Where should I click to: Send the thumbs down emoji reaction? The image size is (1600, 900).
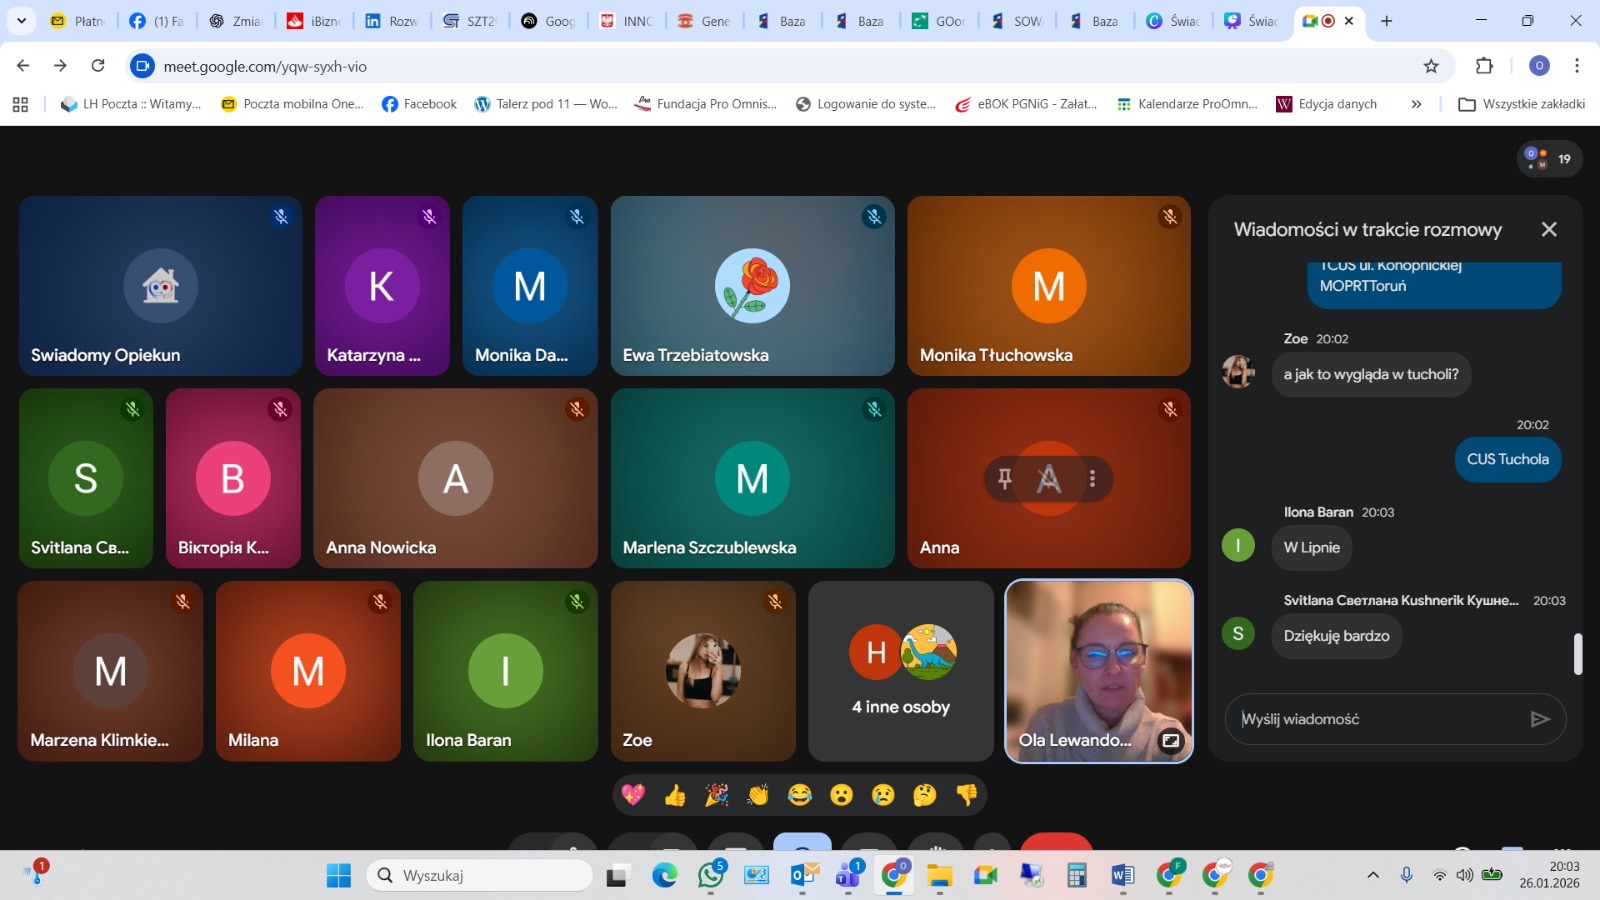click(x=966, y=795)
